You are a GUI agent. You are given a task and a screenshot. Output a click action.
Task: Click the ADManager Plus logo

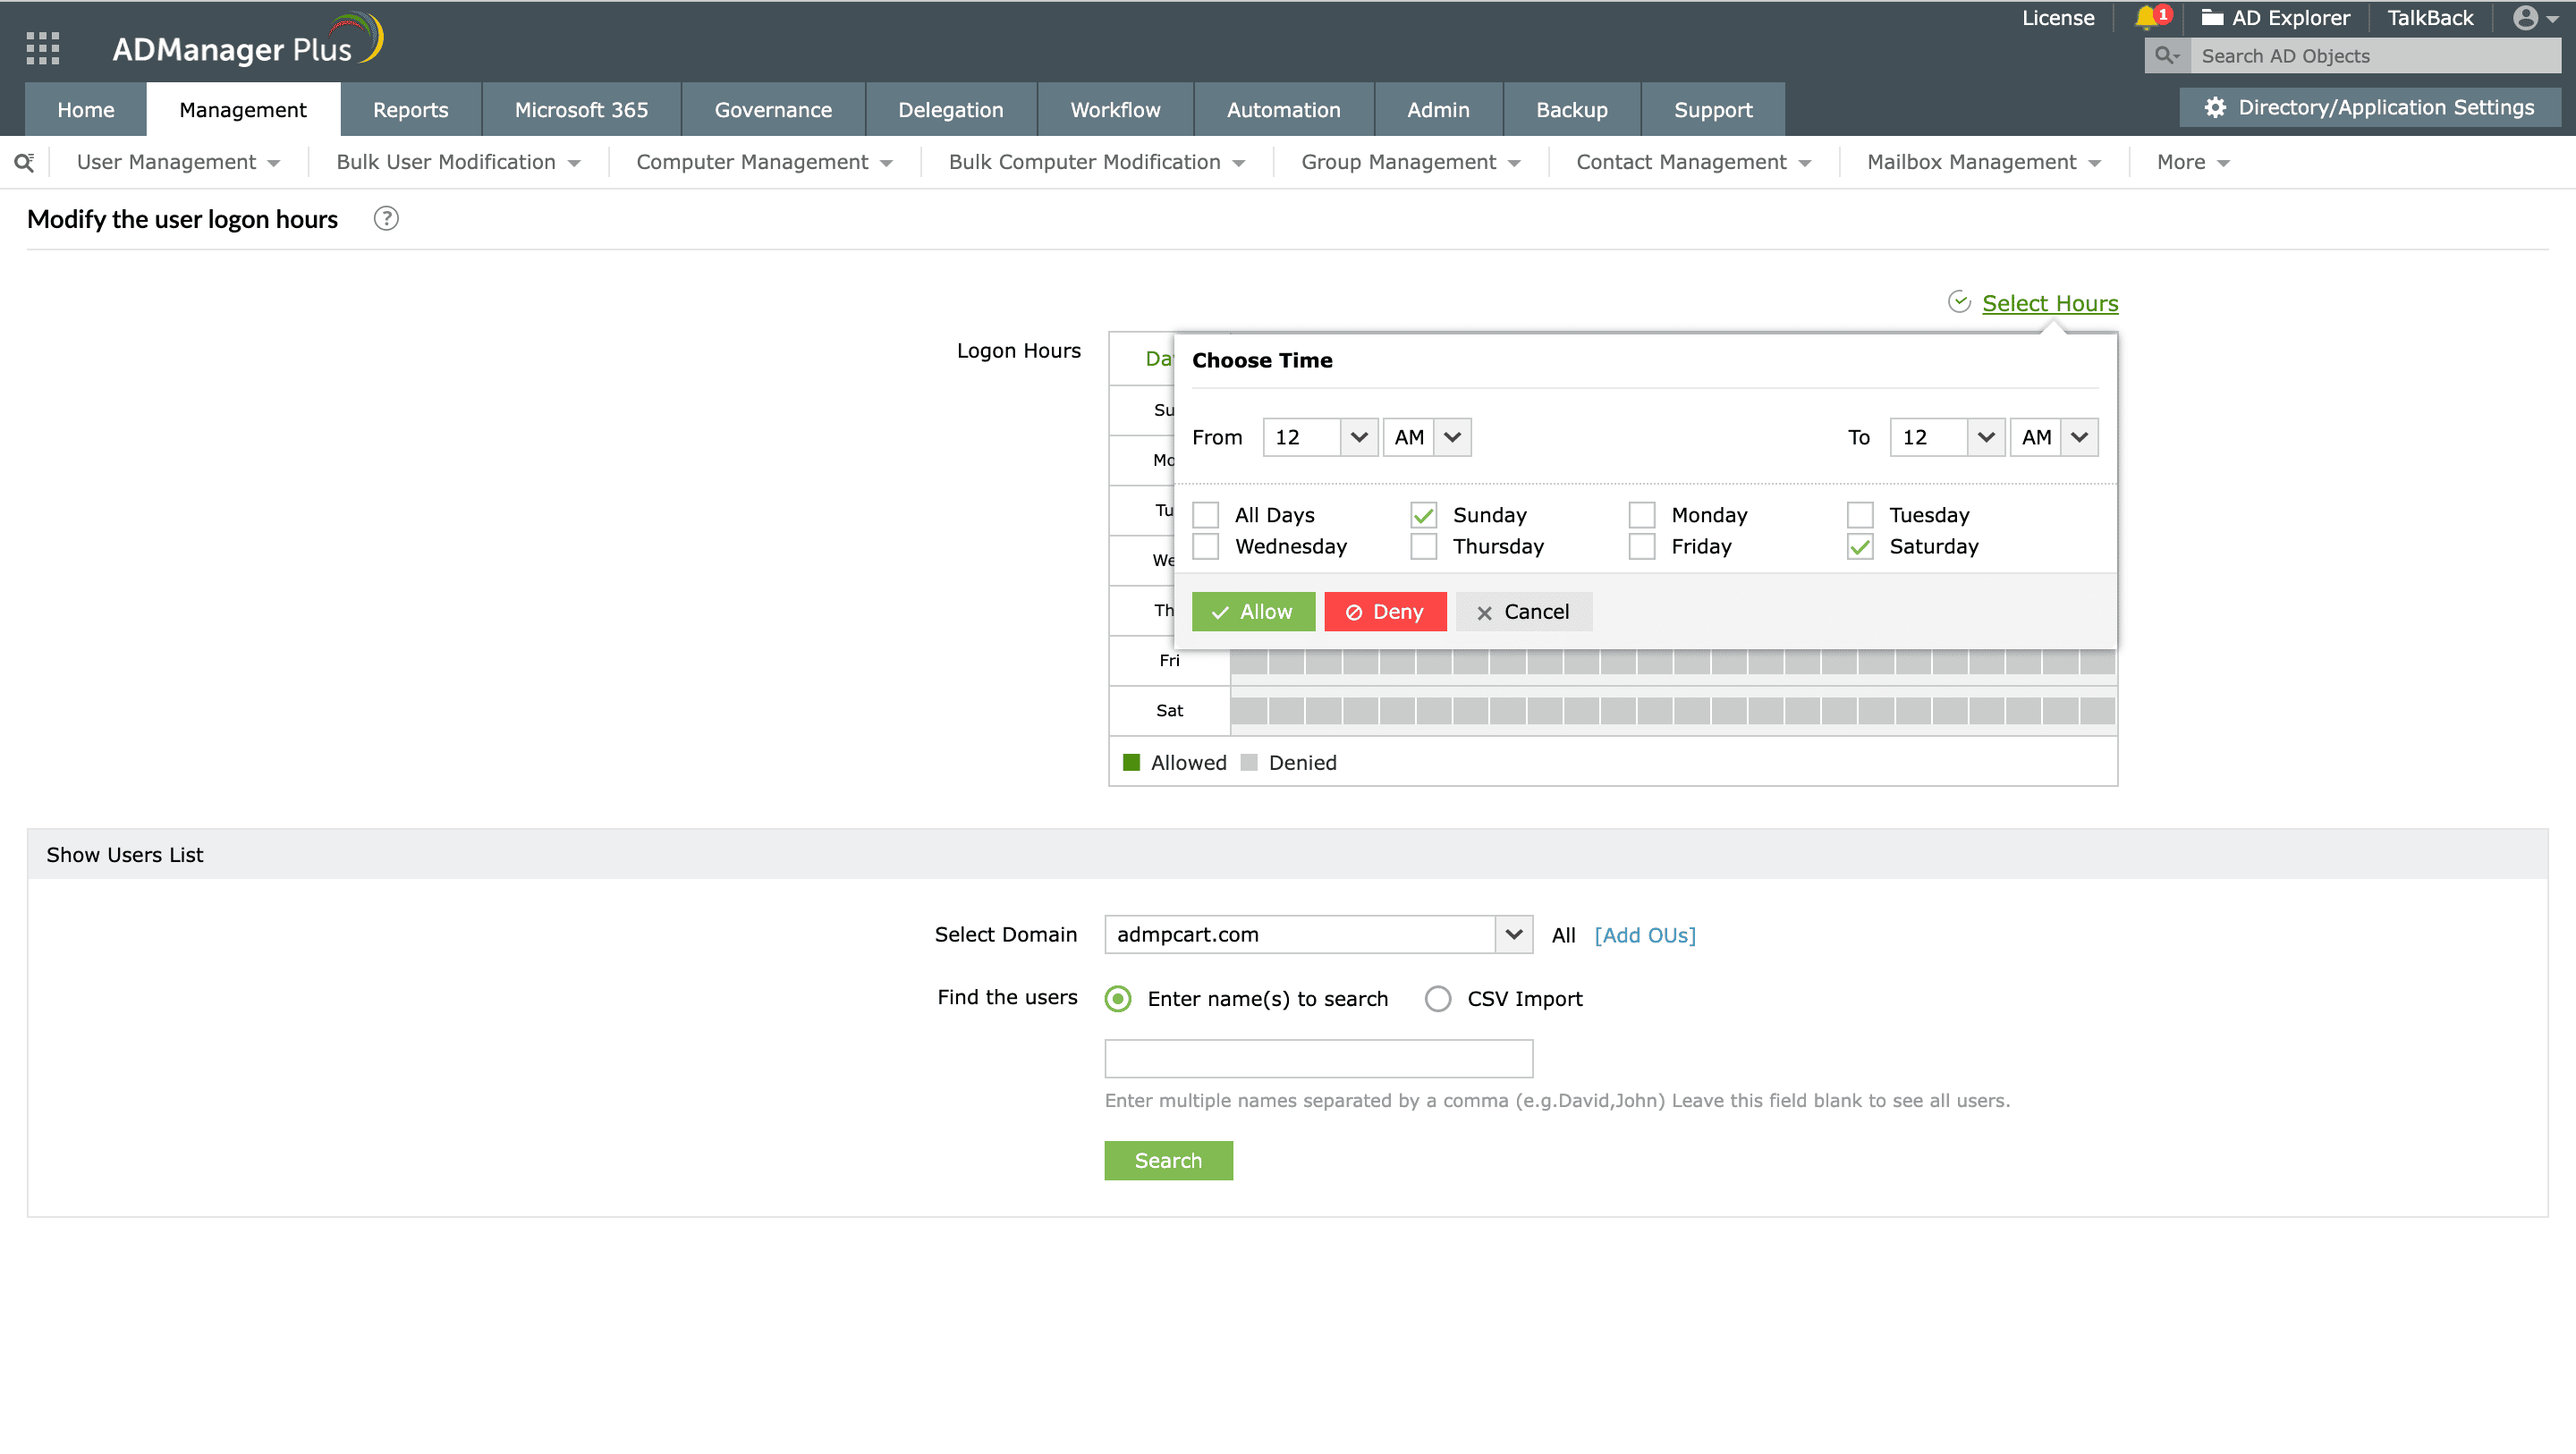coord(247,42)
